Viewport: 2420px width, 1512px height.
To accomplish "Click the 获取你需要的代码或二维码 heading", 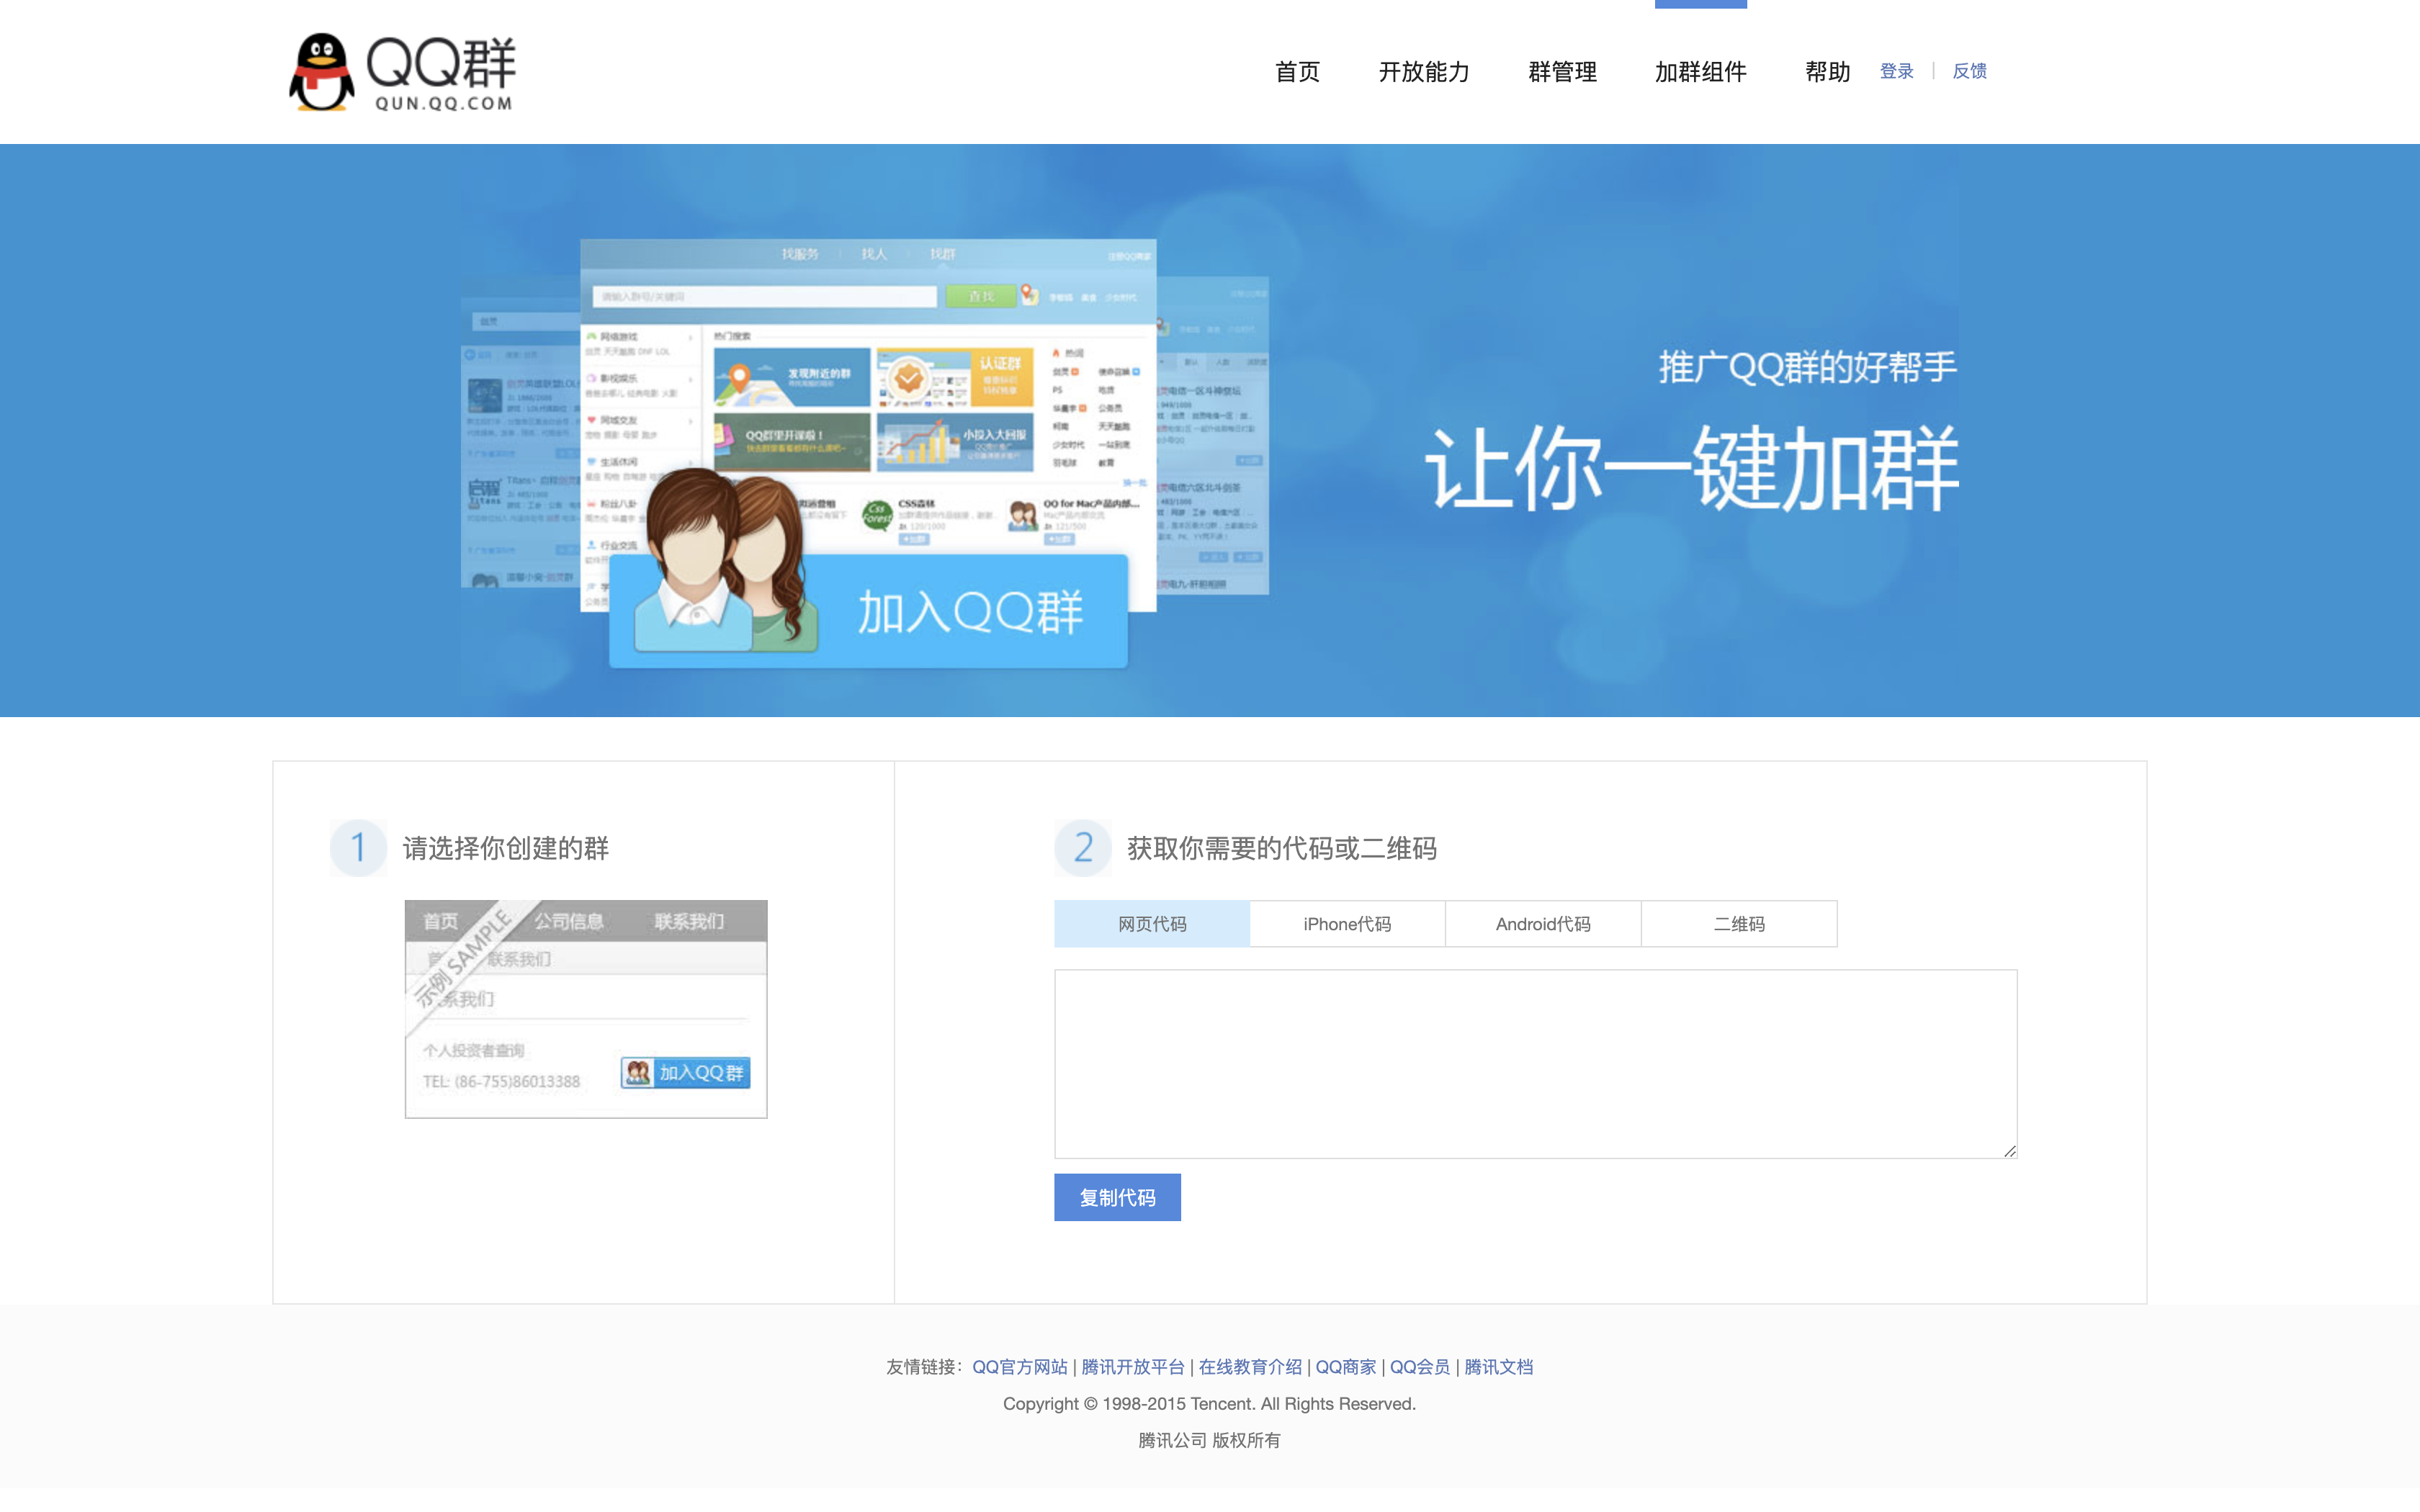I will click(x=1282, y=848).
